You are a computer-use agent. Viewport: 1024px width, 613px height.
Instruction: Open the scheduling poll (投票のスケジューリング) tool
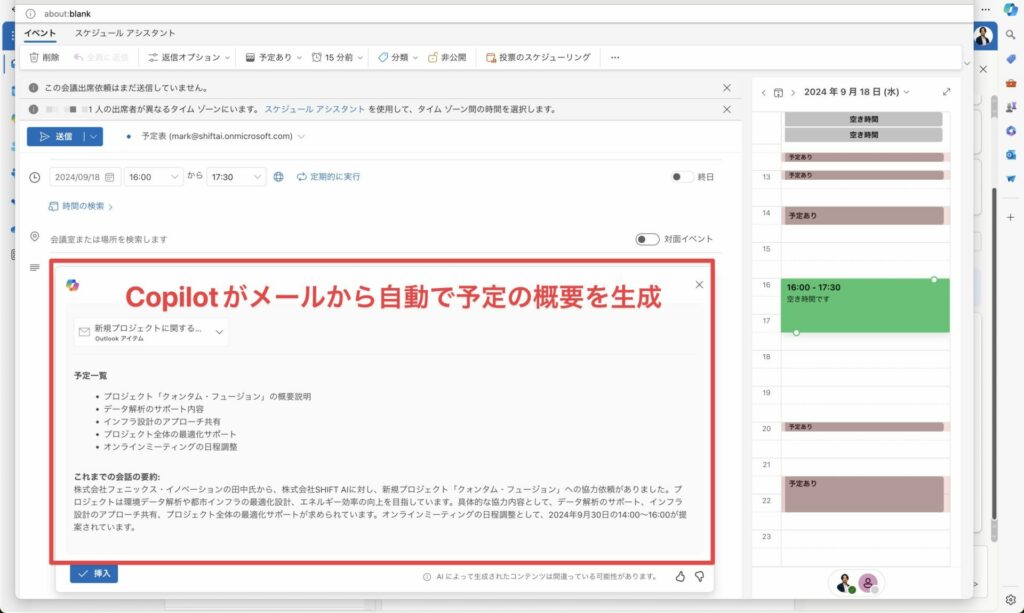541,57
